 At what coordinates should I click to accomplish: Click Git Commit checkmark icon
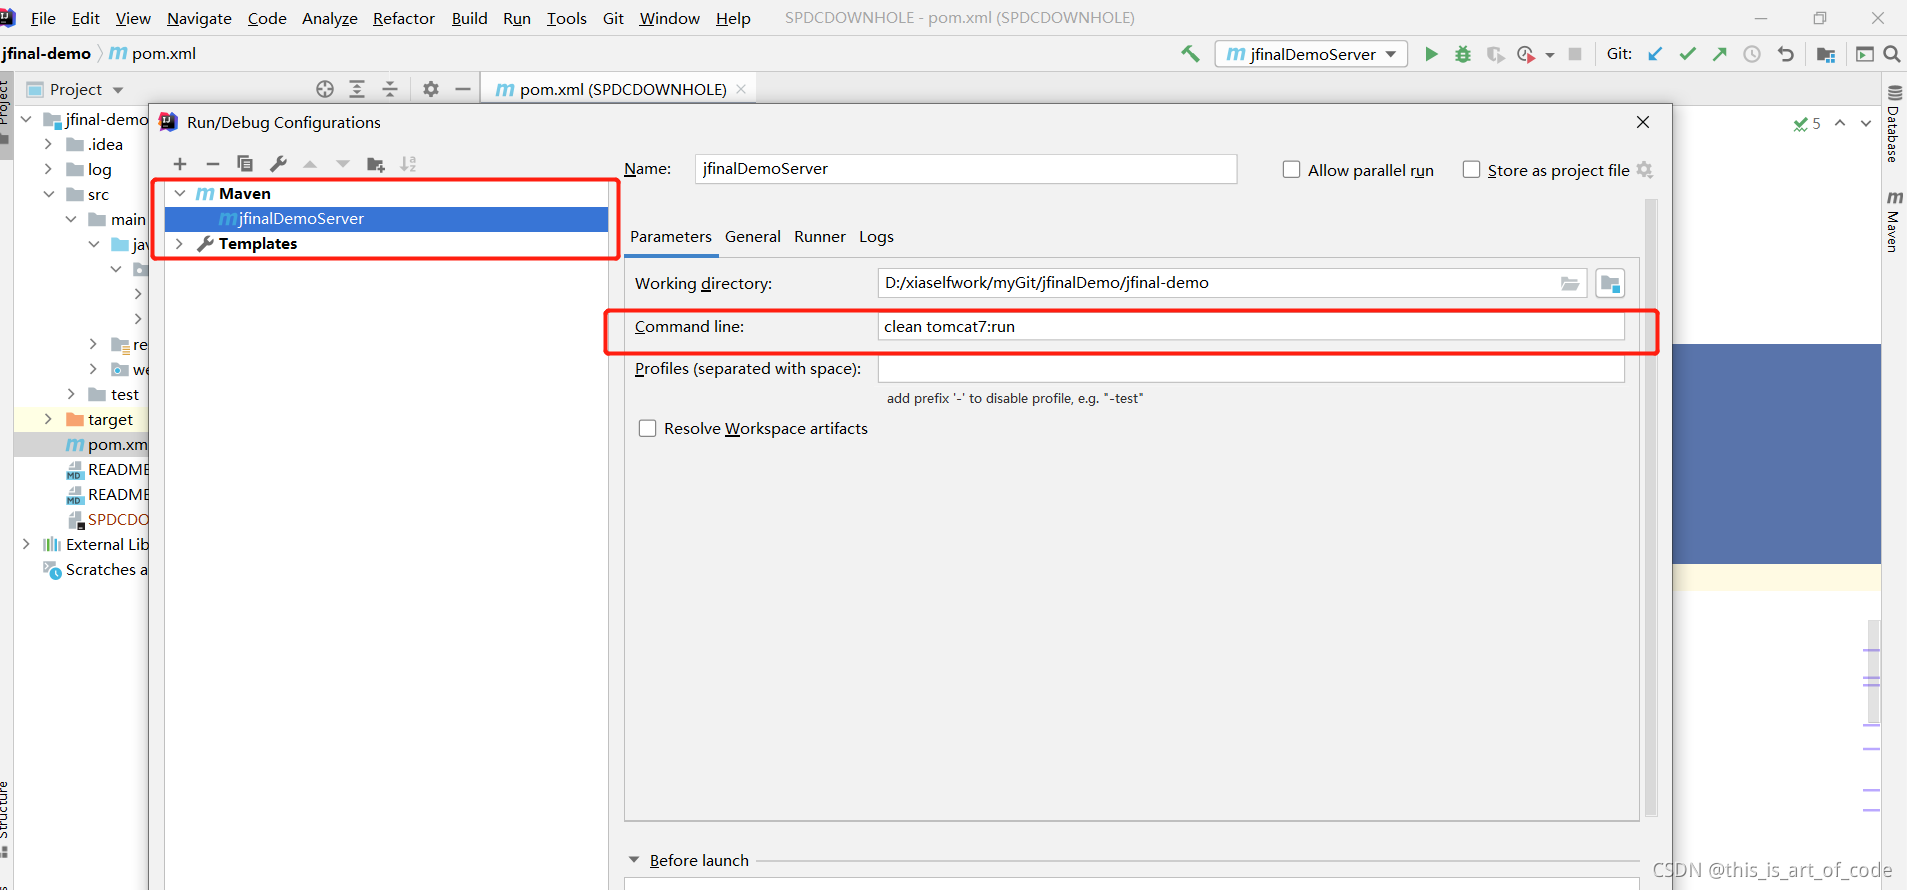pyautogui.click(x=1688, y=54)
